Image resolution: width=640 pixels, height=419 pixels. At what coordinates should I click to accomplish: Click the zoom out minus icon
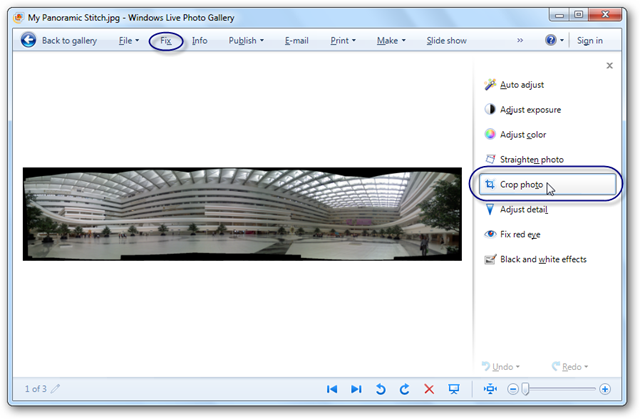point(513,389)
